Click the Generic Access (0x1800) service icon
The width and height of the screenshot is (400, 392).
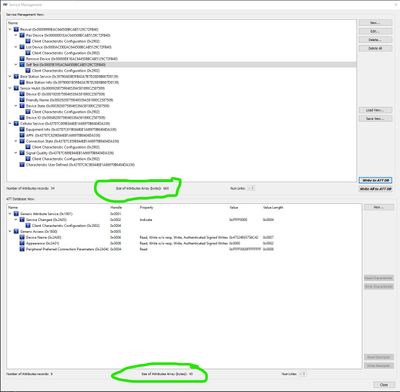coord(16,231)
